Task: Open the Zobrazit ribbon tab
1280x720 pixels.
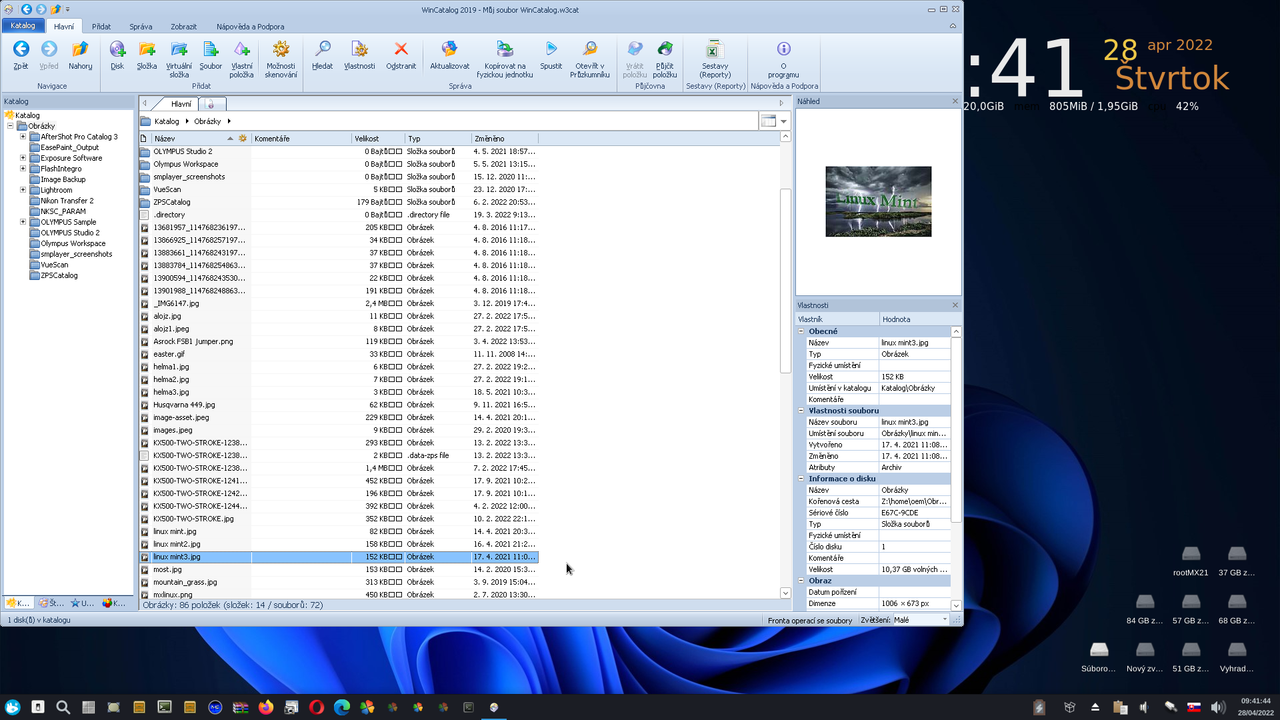Action: tap(184, 26)
